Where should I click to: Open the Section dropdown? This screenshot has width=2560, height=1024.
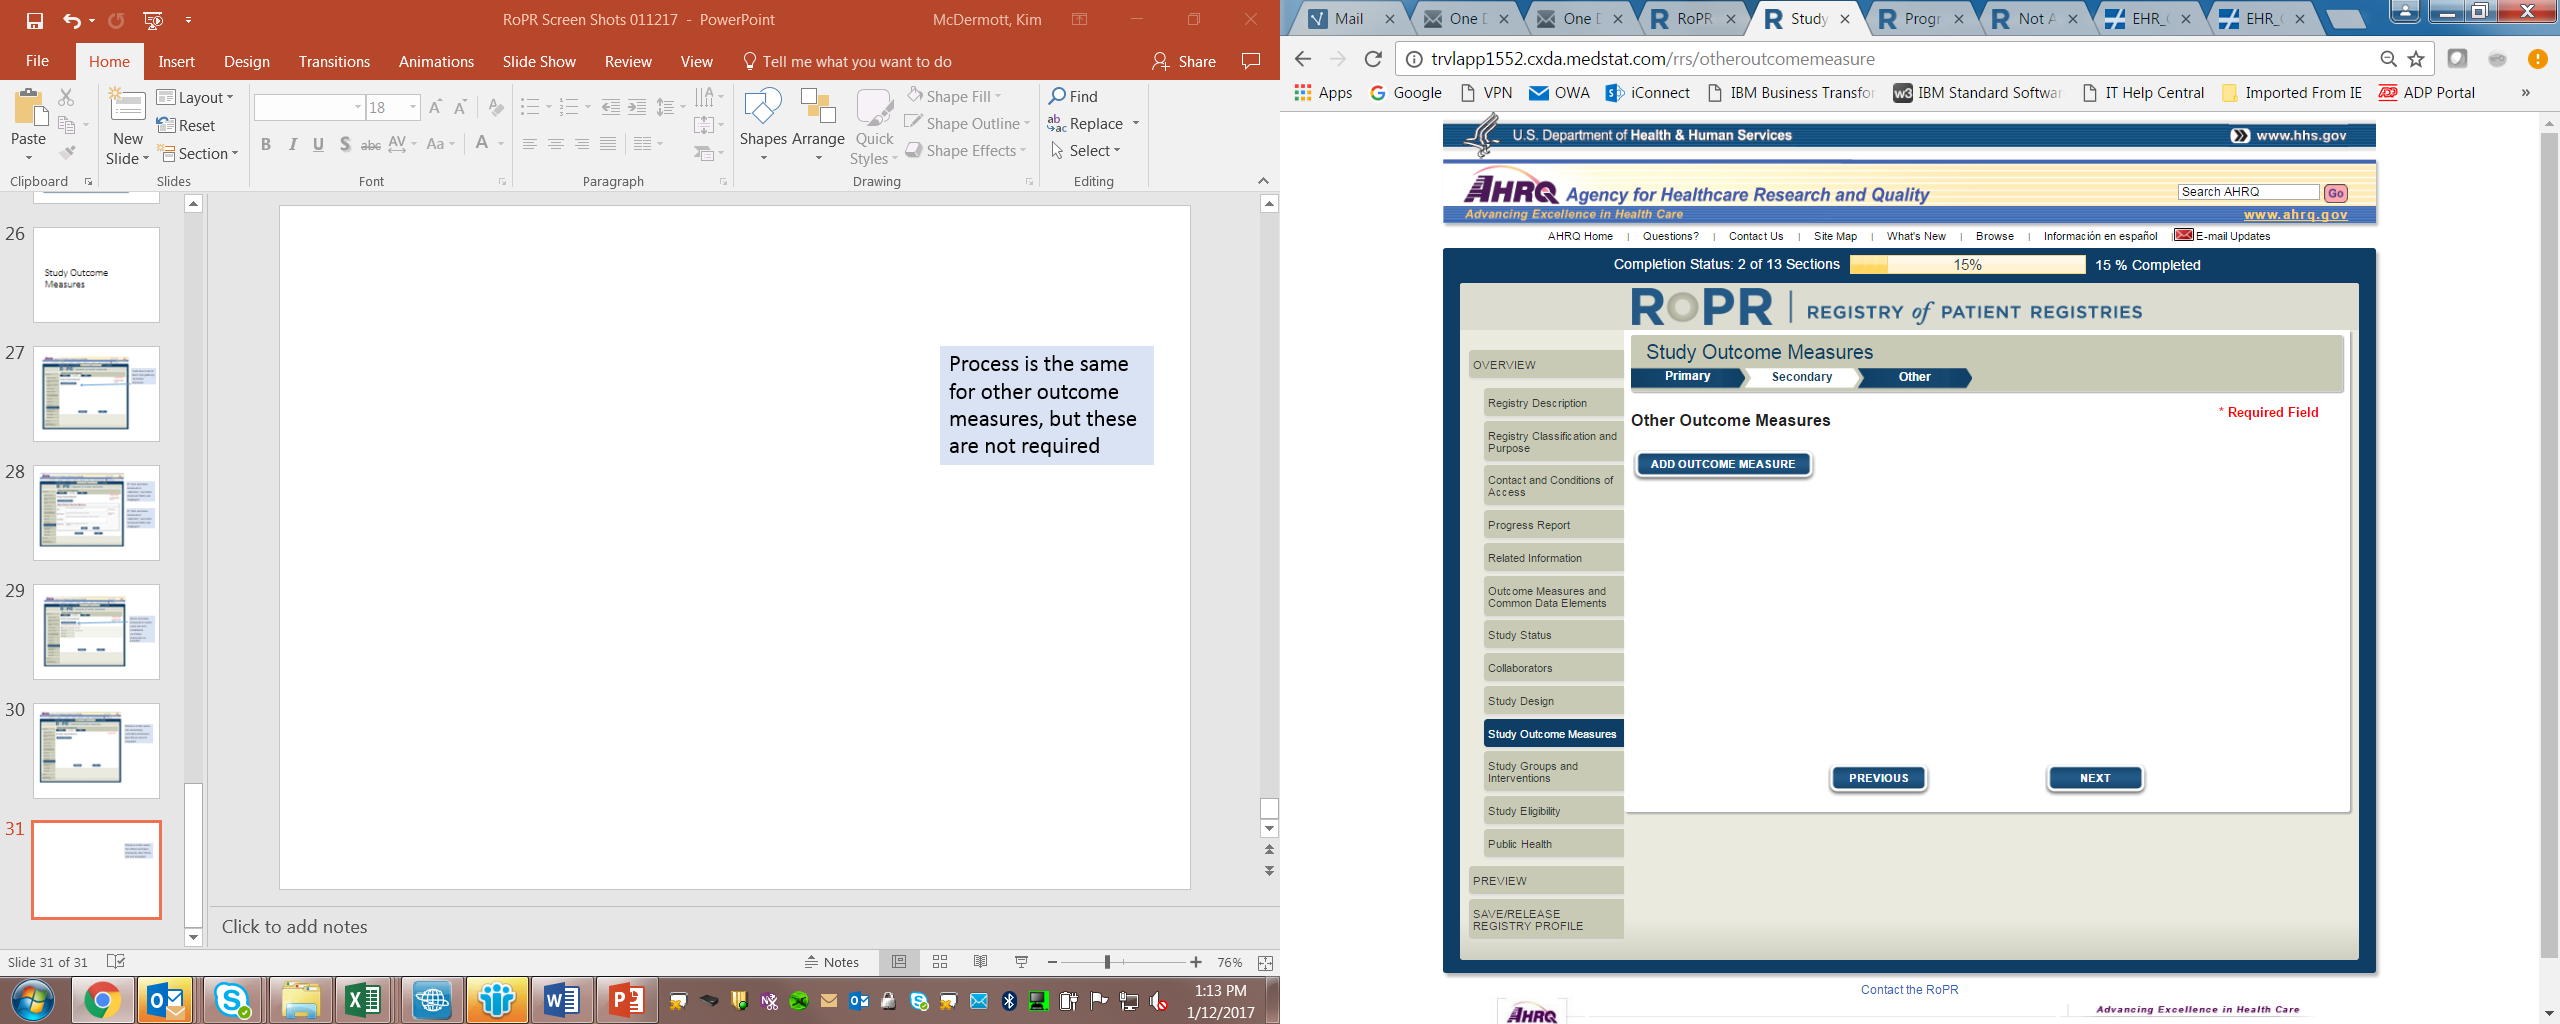(x=198, y=153)
